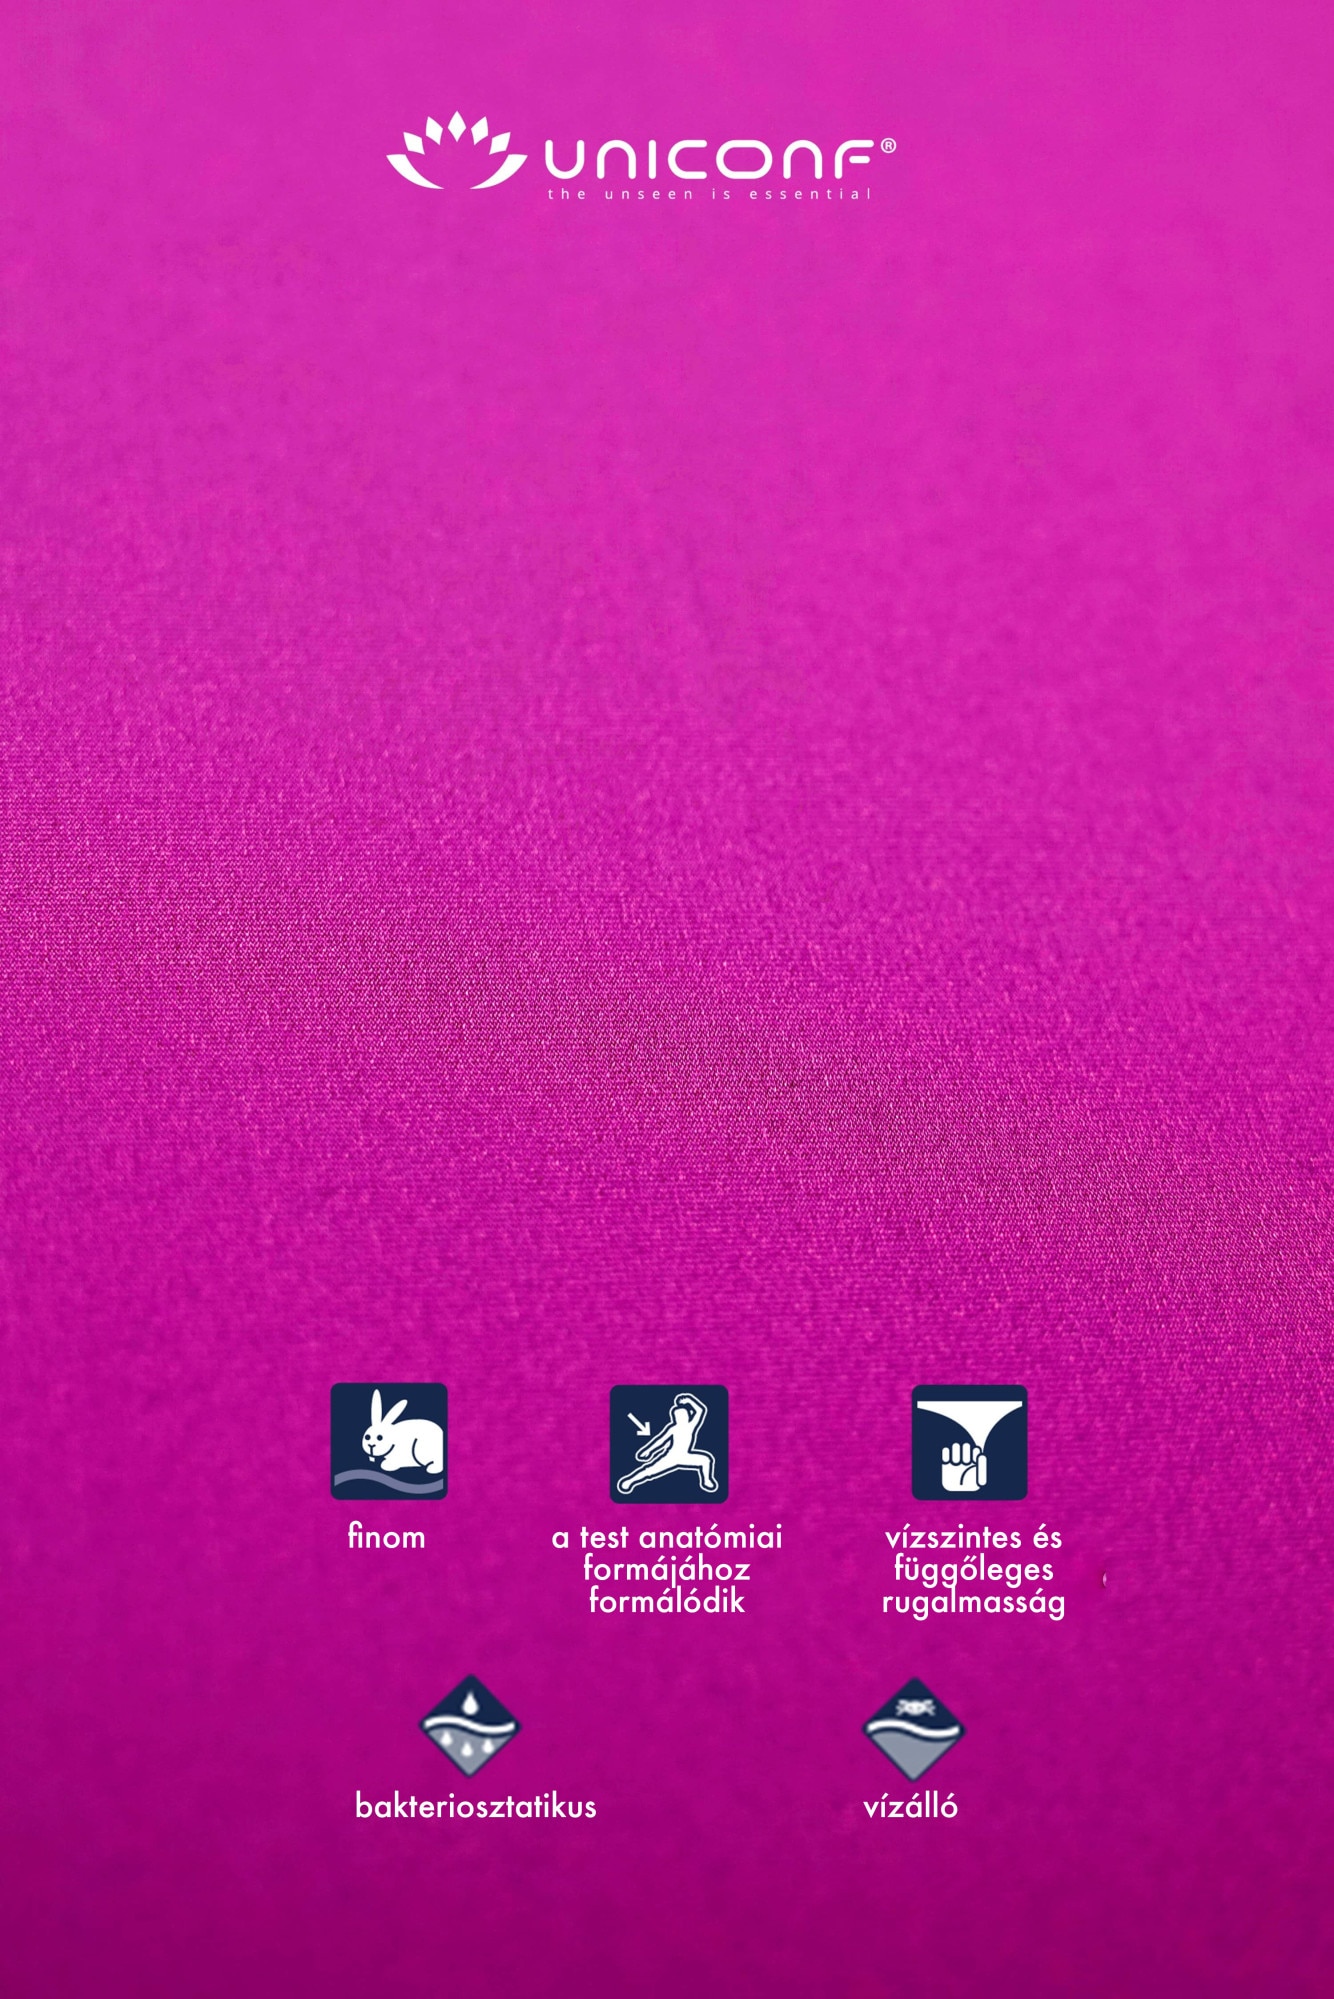Viewport: 1334px width, 1999px height.
Task: Click the rabbit softness icon
Action: 389,1441
